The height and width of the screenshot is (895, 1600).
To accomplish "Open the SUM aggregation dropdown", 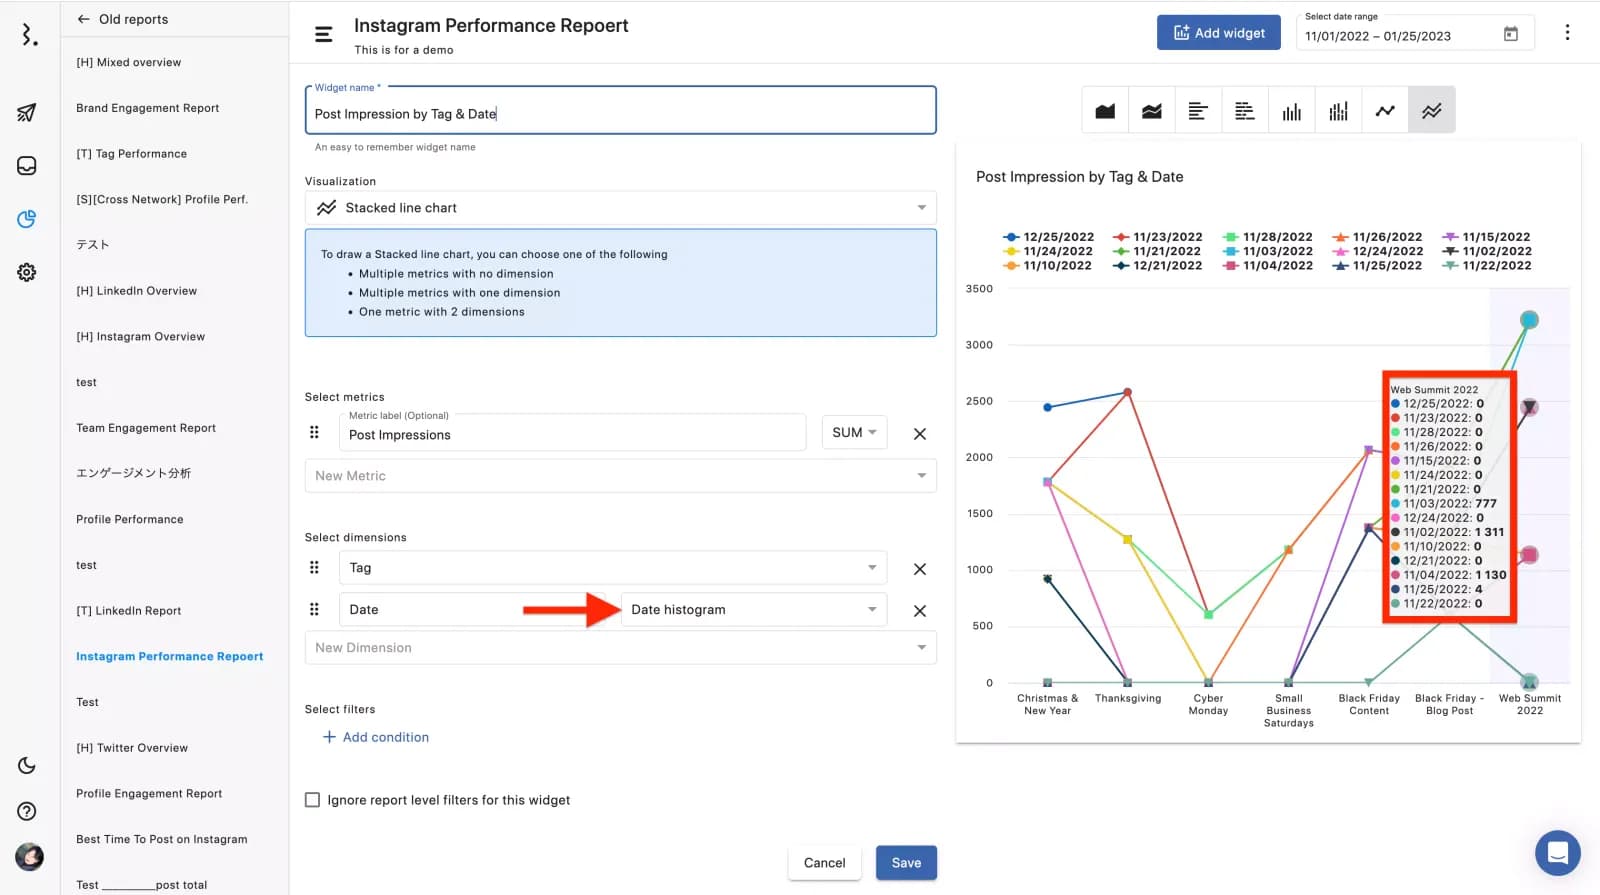I will click(854, 433).
